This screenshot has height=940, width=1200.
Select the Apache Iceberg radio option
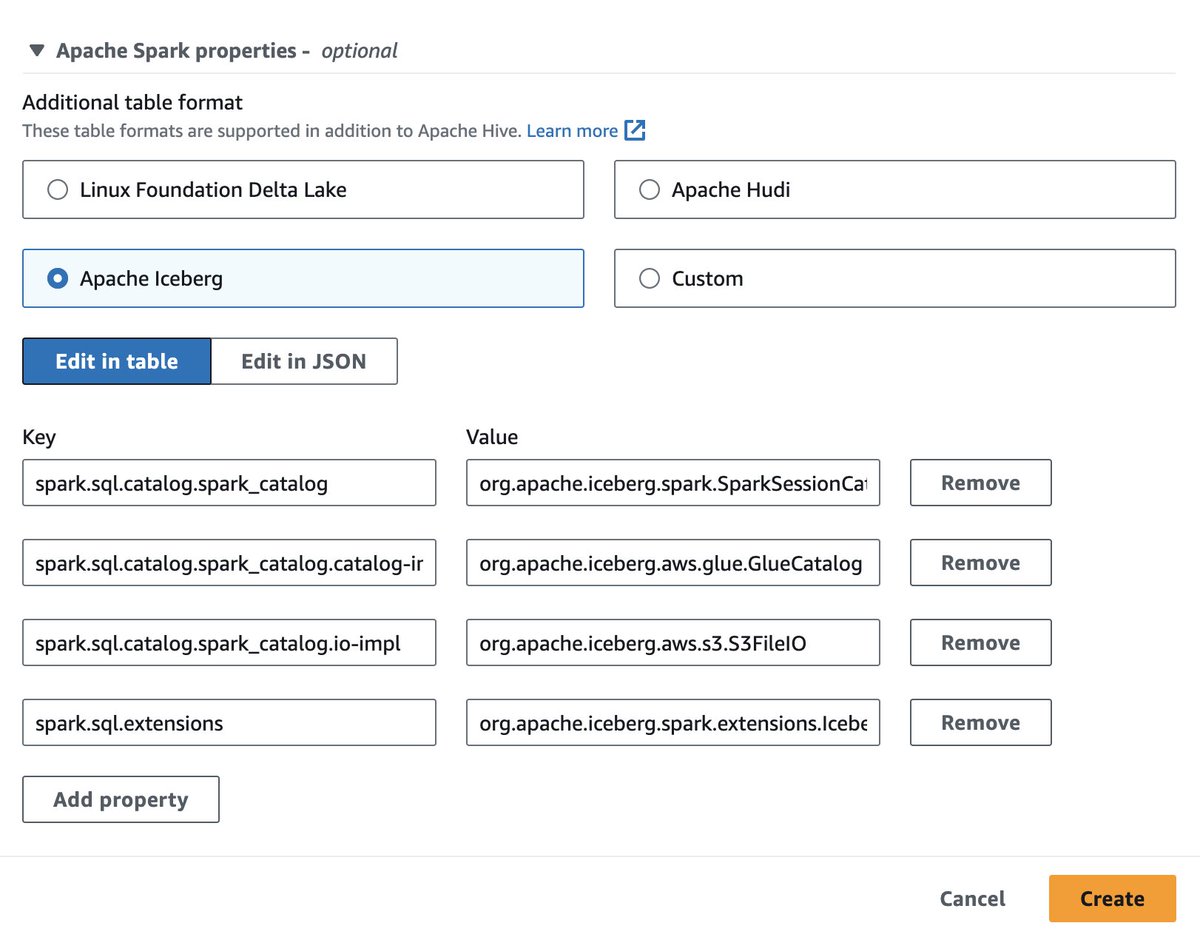pyautogui.click(x=303, y=278)
